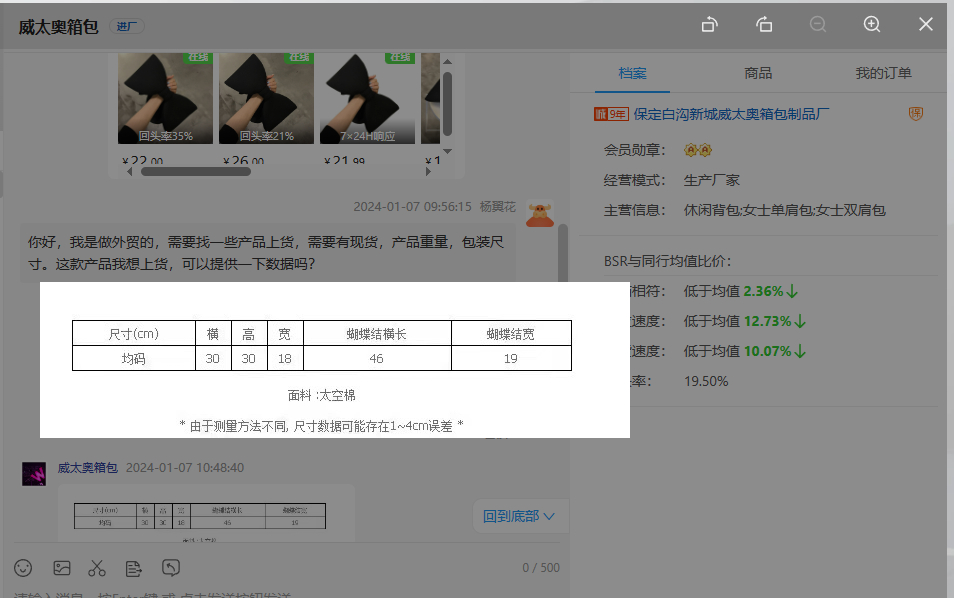Rotate the image clockwise
Screen dimensions: 954x598
point(765,24)
